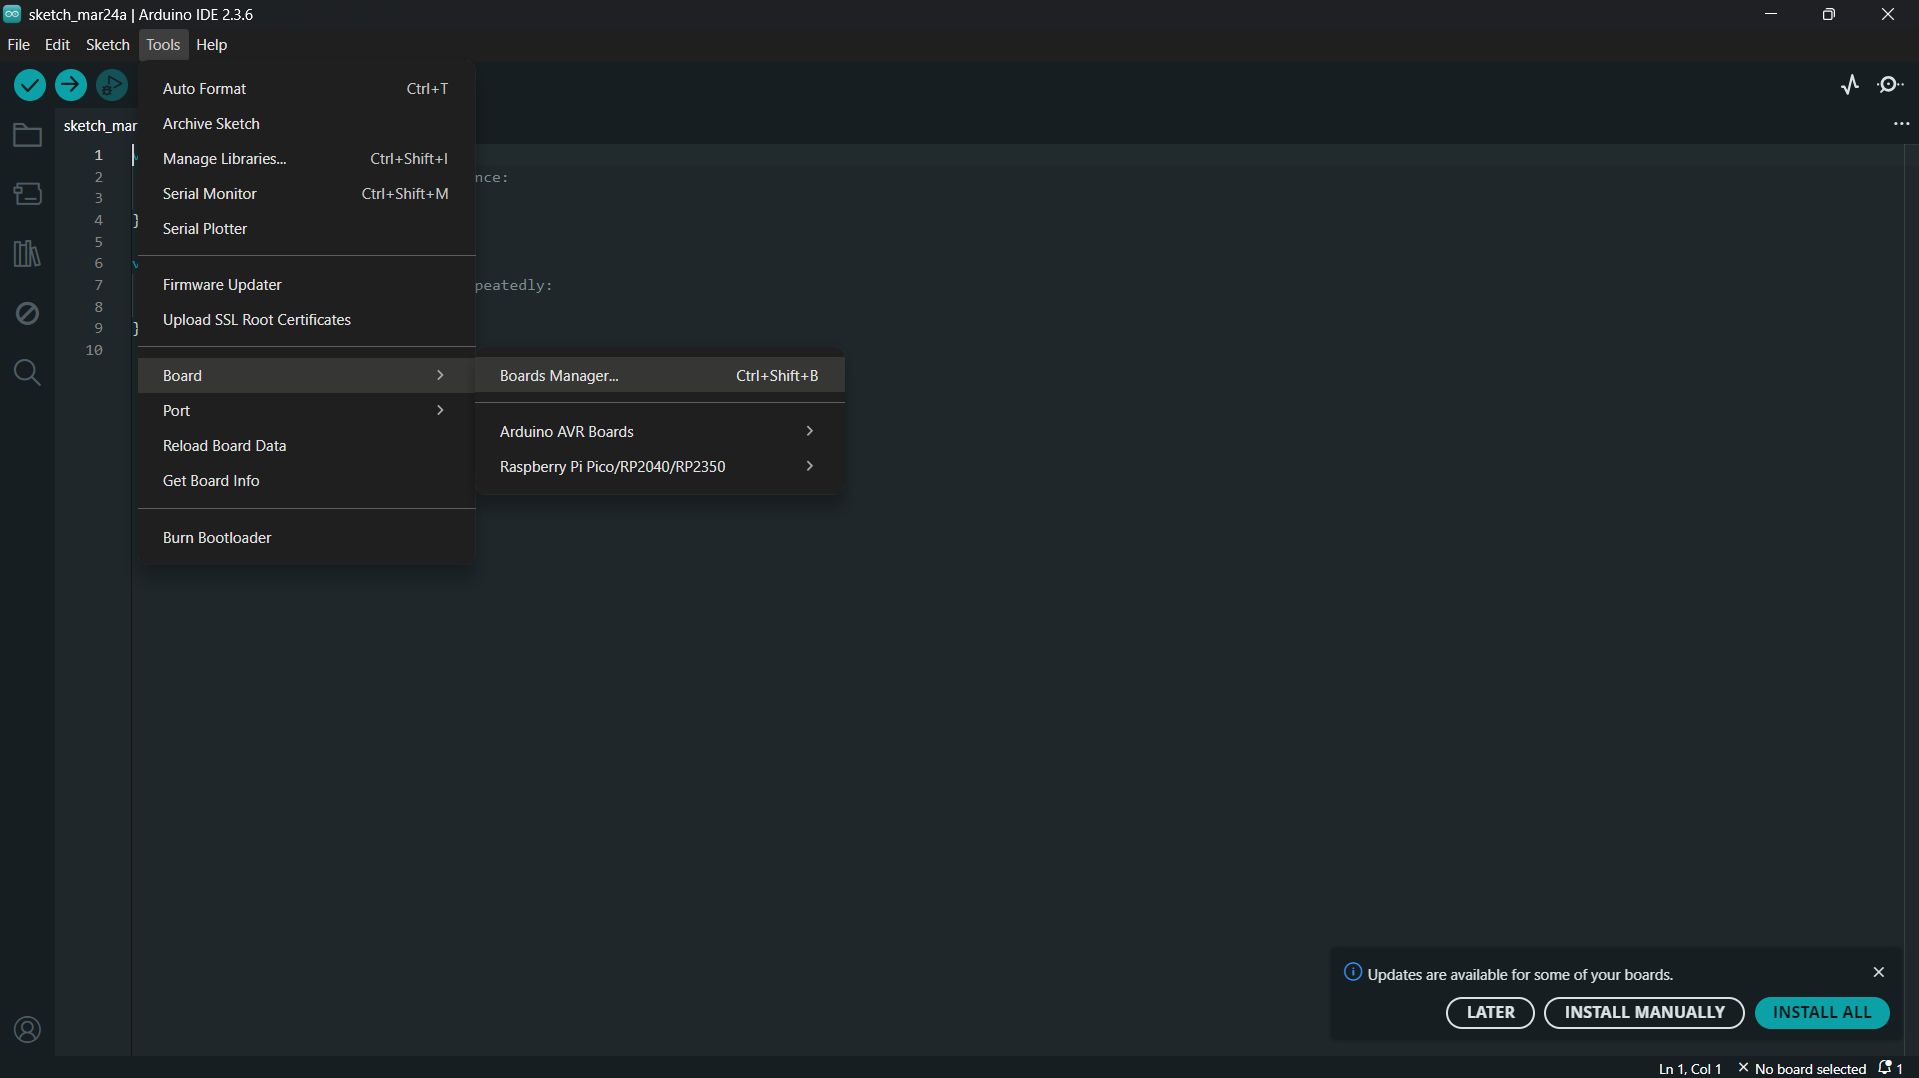The width and height of the screenshot is (1919, 1078).
Task: Open the Search magnifier sidebar icon
Action: (27, 373)
